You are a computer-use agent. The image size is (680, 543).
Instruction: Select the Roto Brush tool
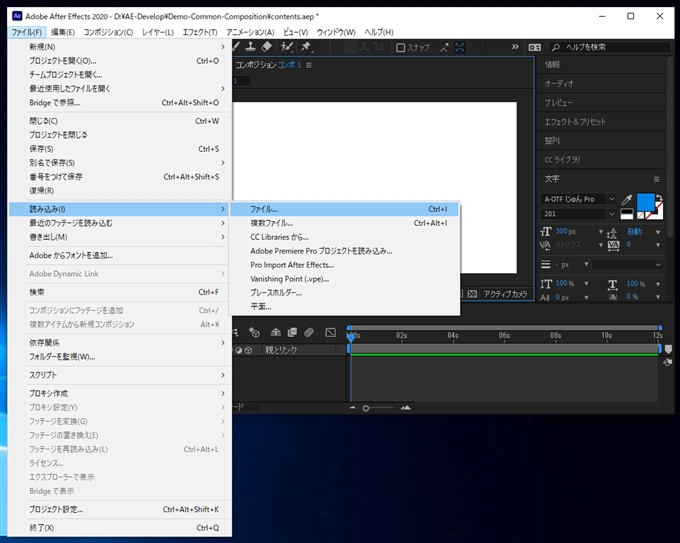coord(286,46)
